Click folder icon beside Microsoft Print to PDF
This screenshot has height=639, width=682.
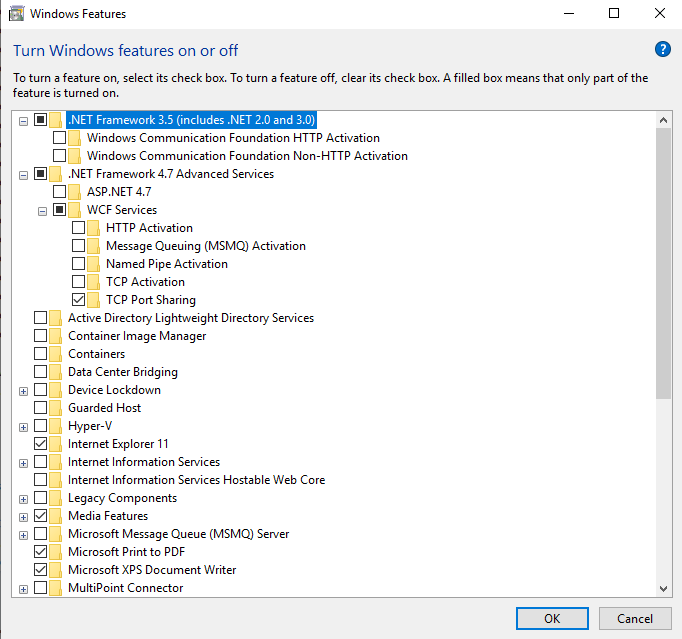(55, 552)
